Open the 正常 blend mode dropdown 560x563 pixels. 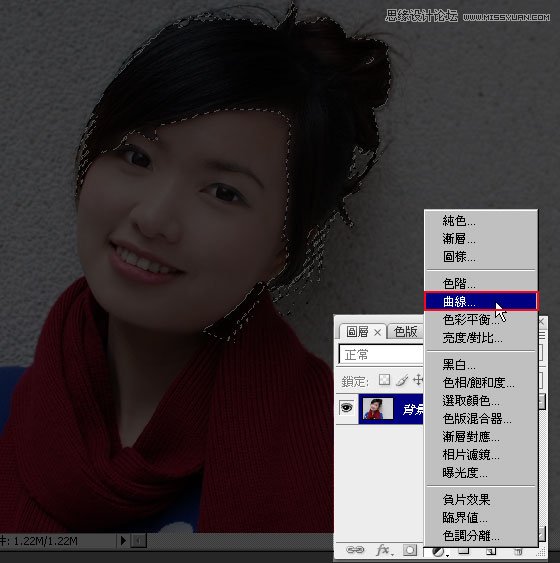point(381,355)
